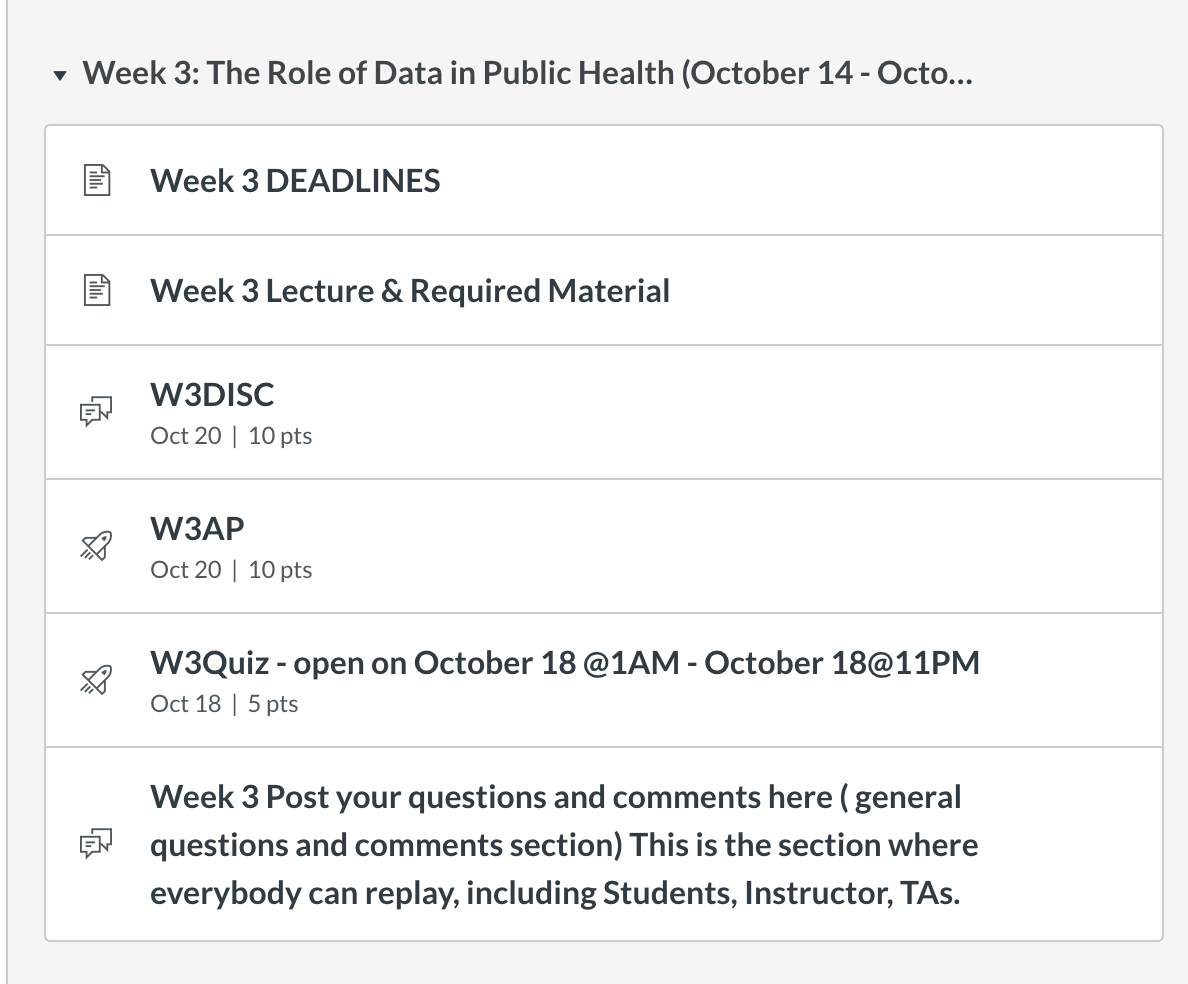Click the page icon beside Week 3 DEADLINES
The width and height of the screenshot is (1188, 984).
pos(97,180)
